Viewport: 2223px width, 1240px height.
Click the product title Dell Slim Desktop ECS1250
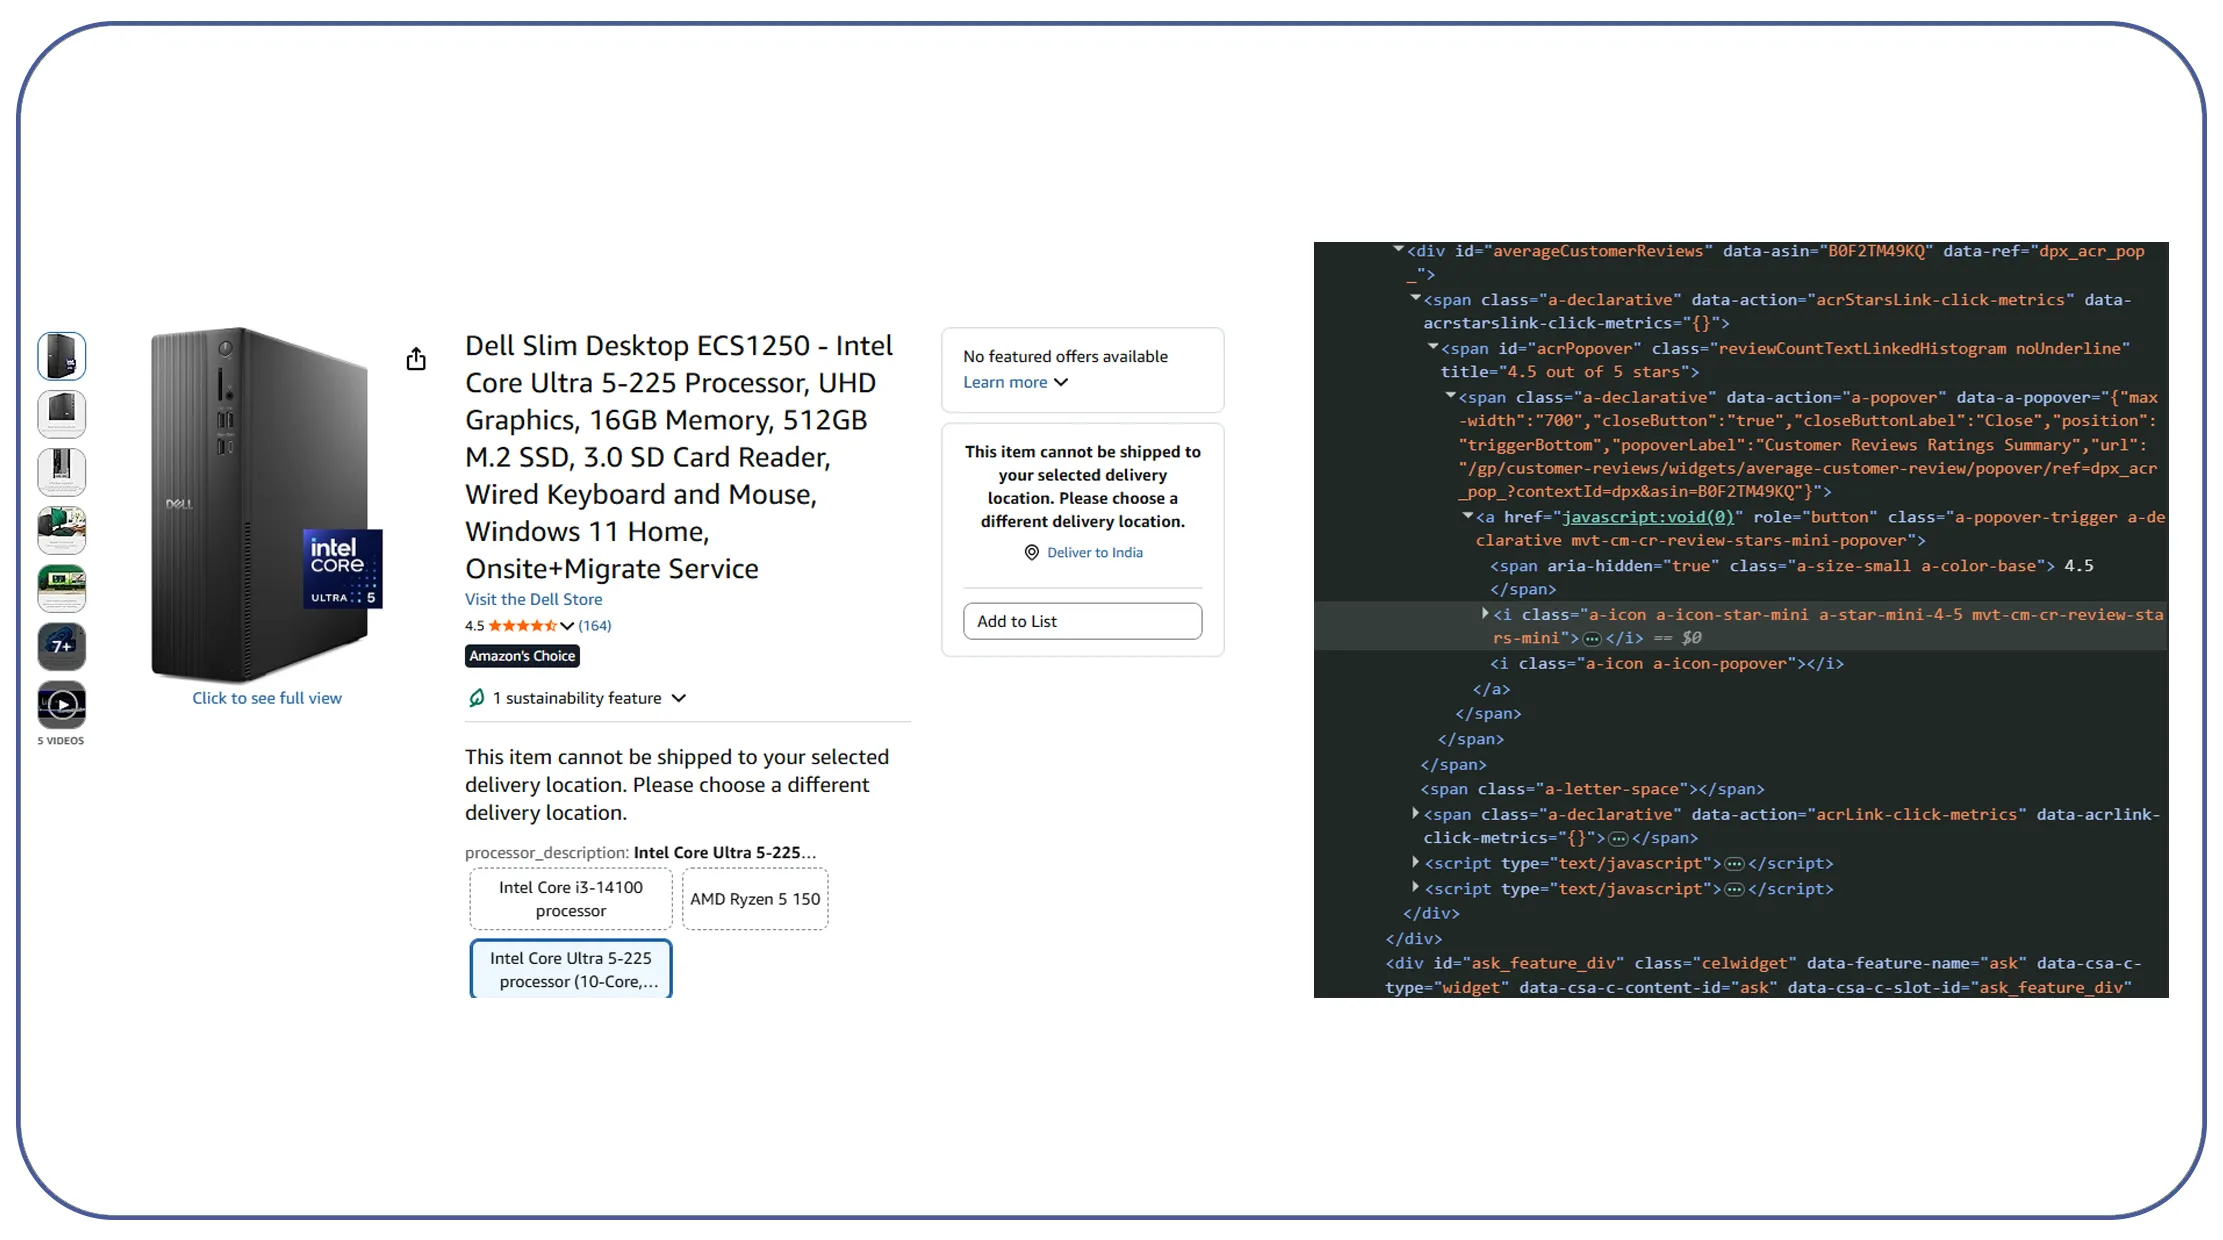pos(679,457)
